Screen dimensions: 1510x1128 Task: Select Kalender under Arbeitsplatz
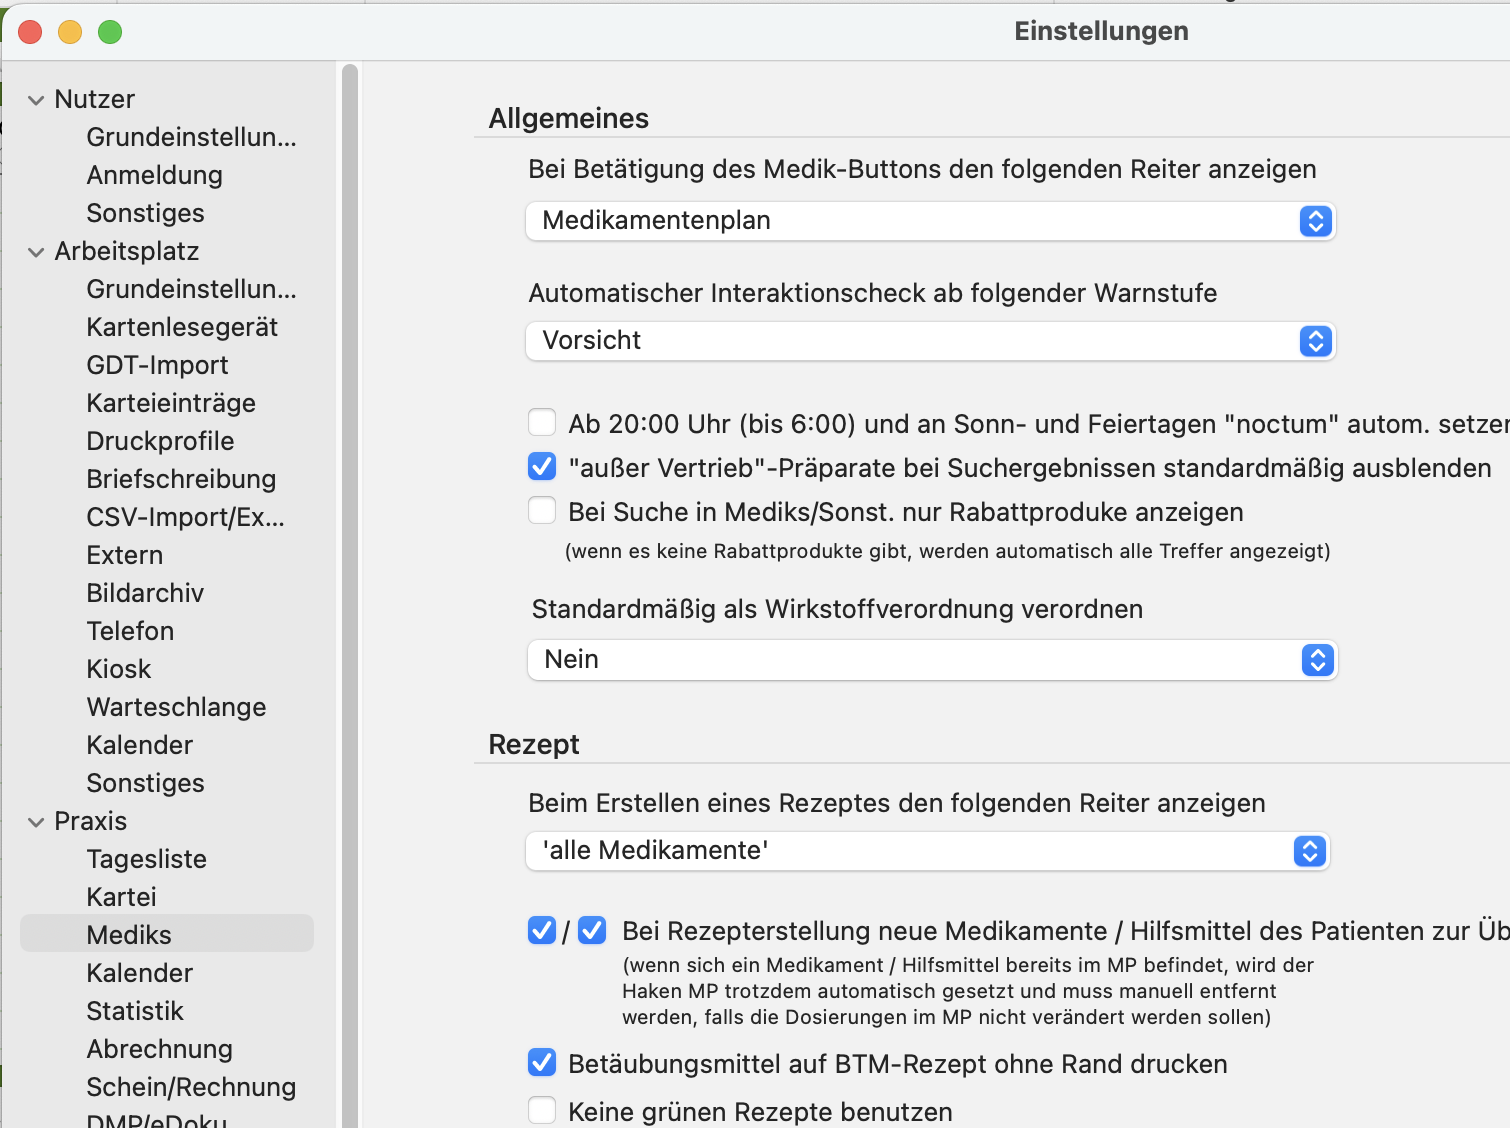[x=139, y=745]
